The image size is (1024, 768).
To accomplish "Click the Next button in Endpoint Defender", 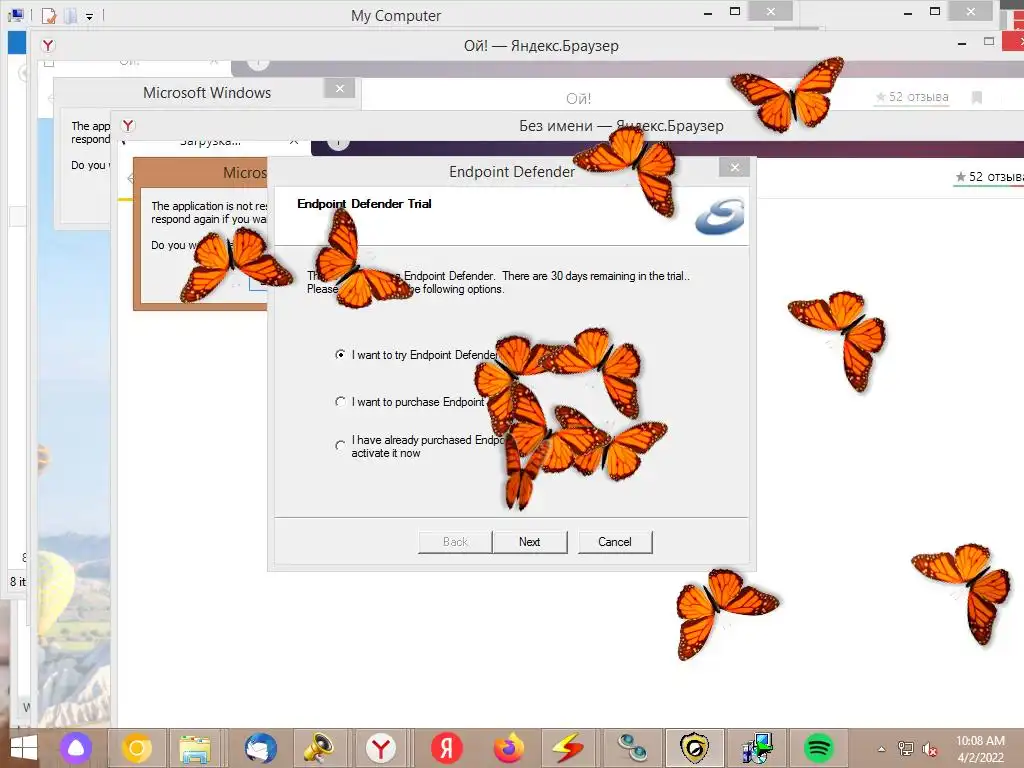I will [530, 542].
